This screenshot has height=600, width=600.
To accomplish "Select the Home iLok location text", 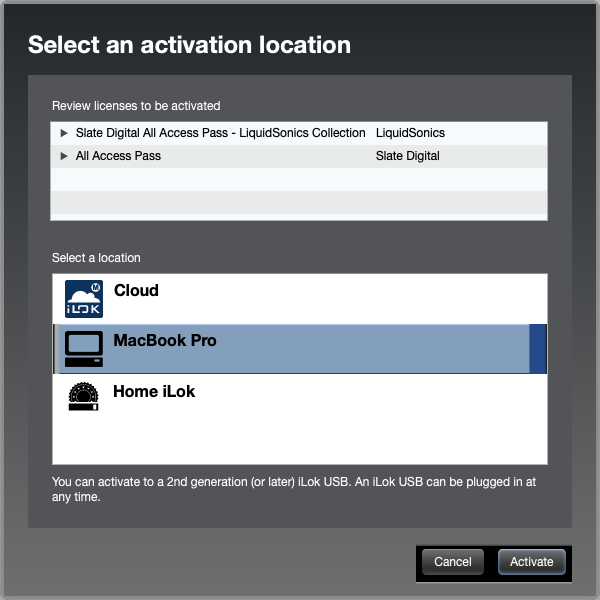I will pyautogui.click(x=154, y=391).
